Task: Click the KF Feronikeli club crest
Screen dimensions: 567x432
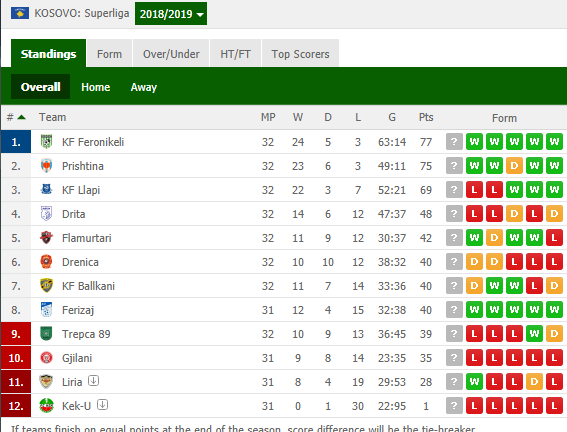Action: (46, 142)
